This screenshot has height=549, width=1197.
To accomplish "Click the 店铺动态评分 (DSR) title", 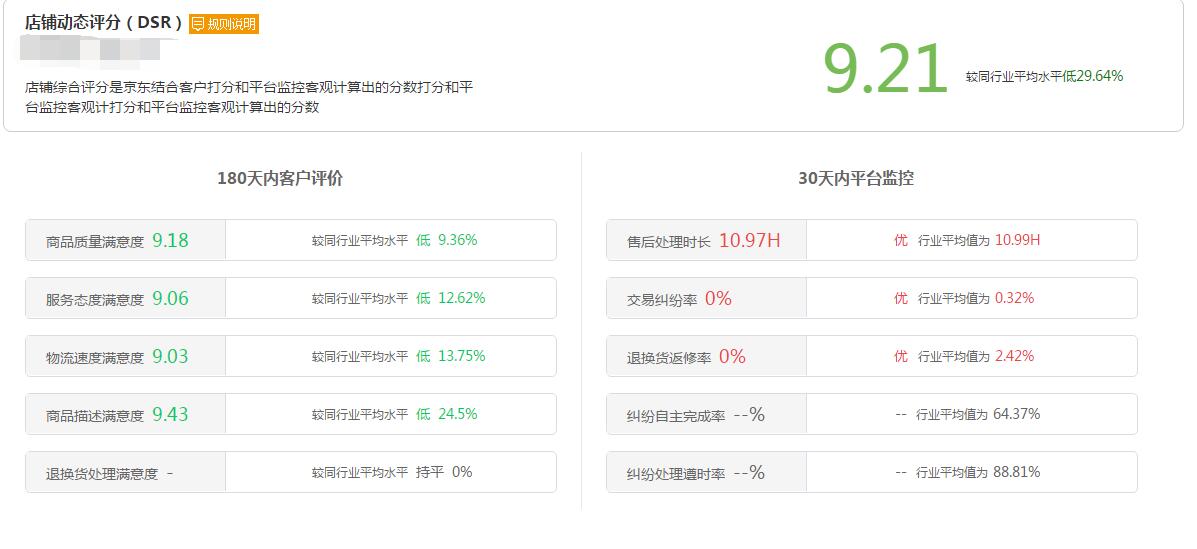I will point(104,22).
